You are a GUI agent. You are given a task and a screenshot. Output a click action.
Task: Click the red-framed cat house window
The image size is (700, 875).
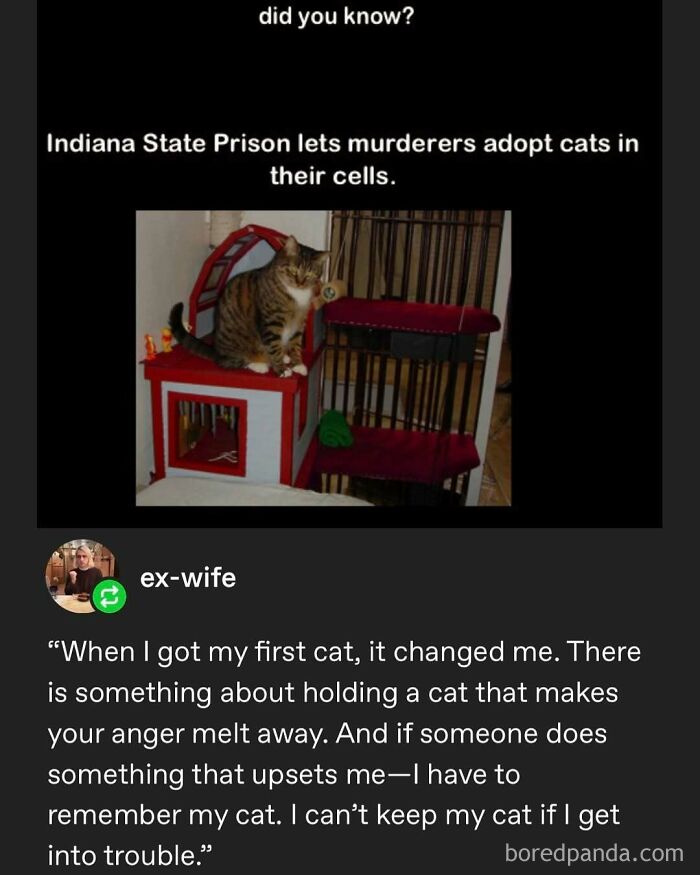(207, 434)
